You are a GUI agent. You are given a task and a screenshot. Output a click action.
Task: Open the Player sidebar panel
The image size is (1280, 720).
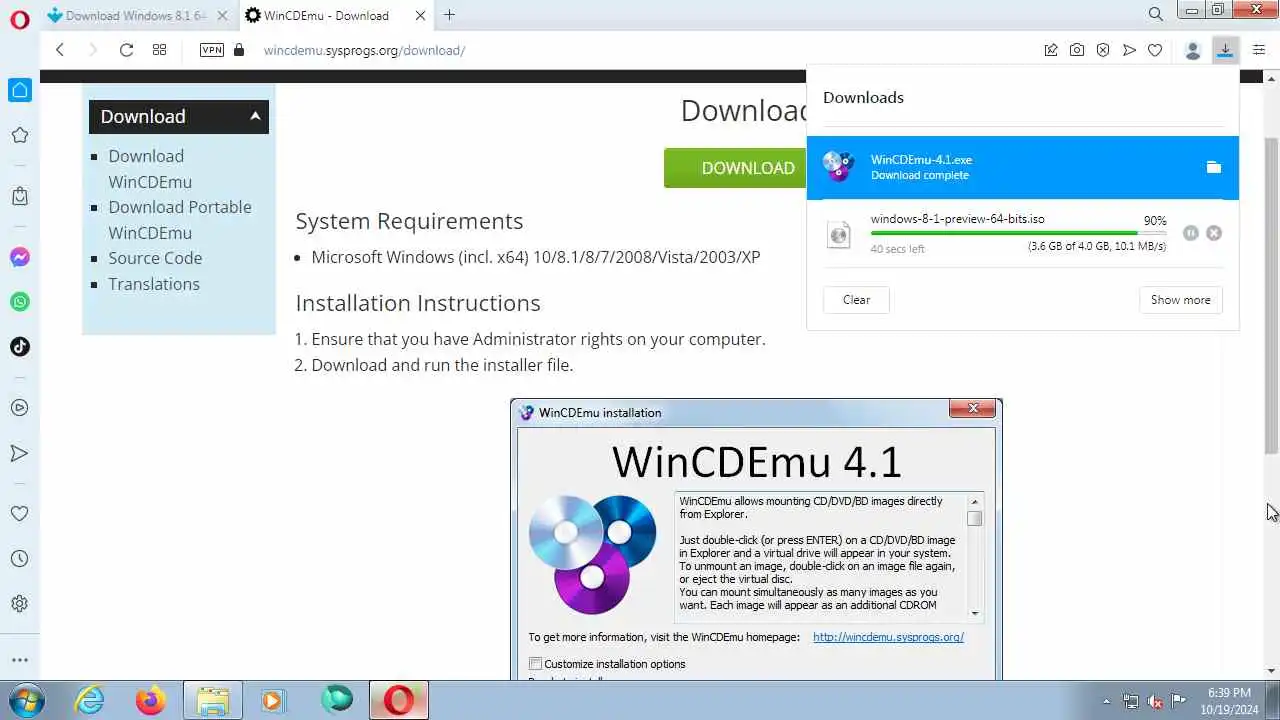19,408
